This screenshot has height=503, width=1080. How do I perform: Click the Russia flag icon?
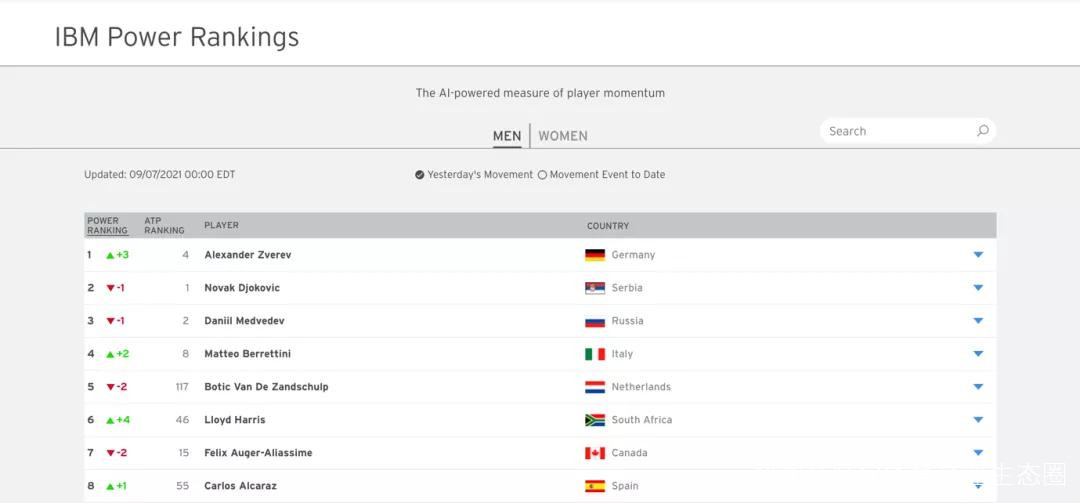[x=595, y=321]
